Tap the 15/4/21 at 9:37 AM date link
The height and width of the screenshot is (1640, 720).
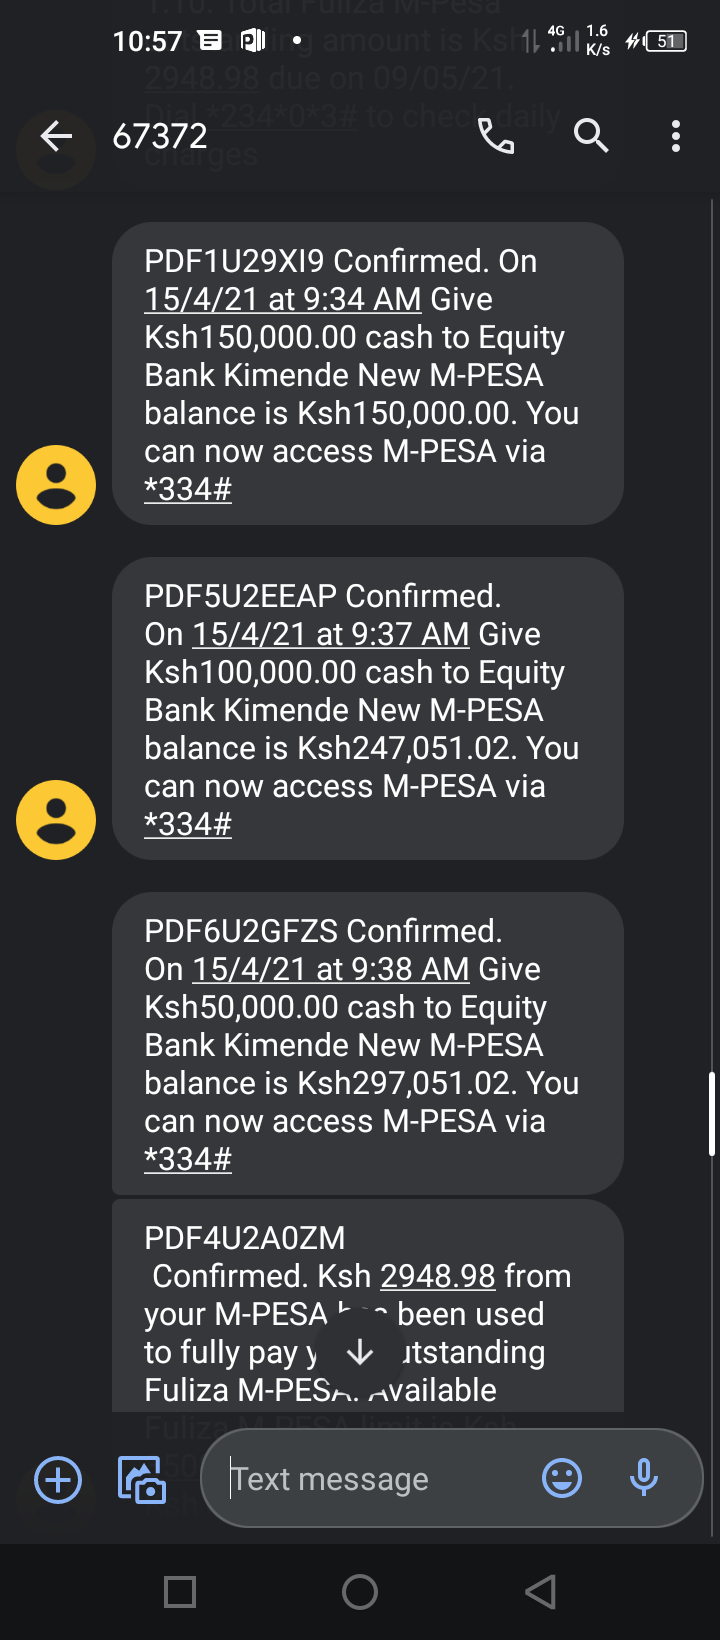[x=331, y=634]
